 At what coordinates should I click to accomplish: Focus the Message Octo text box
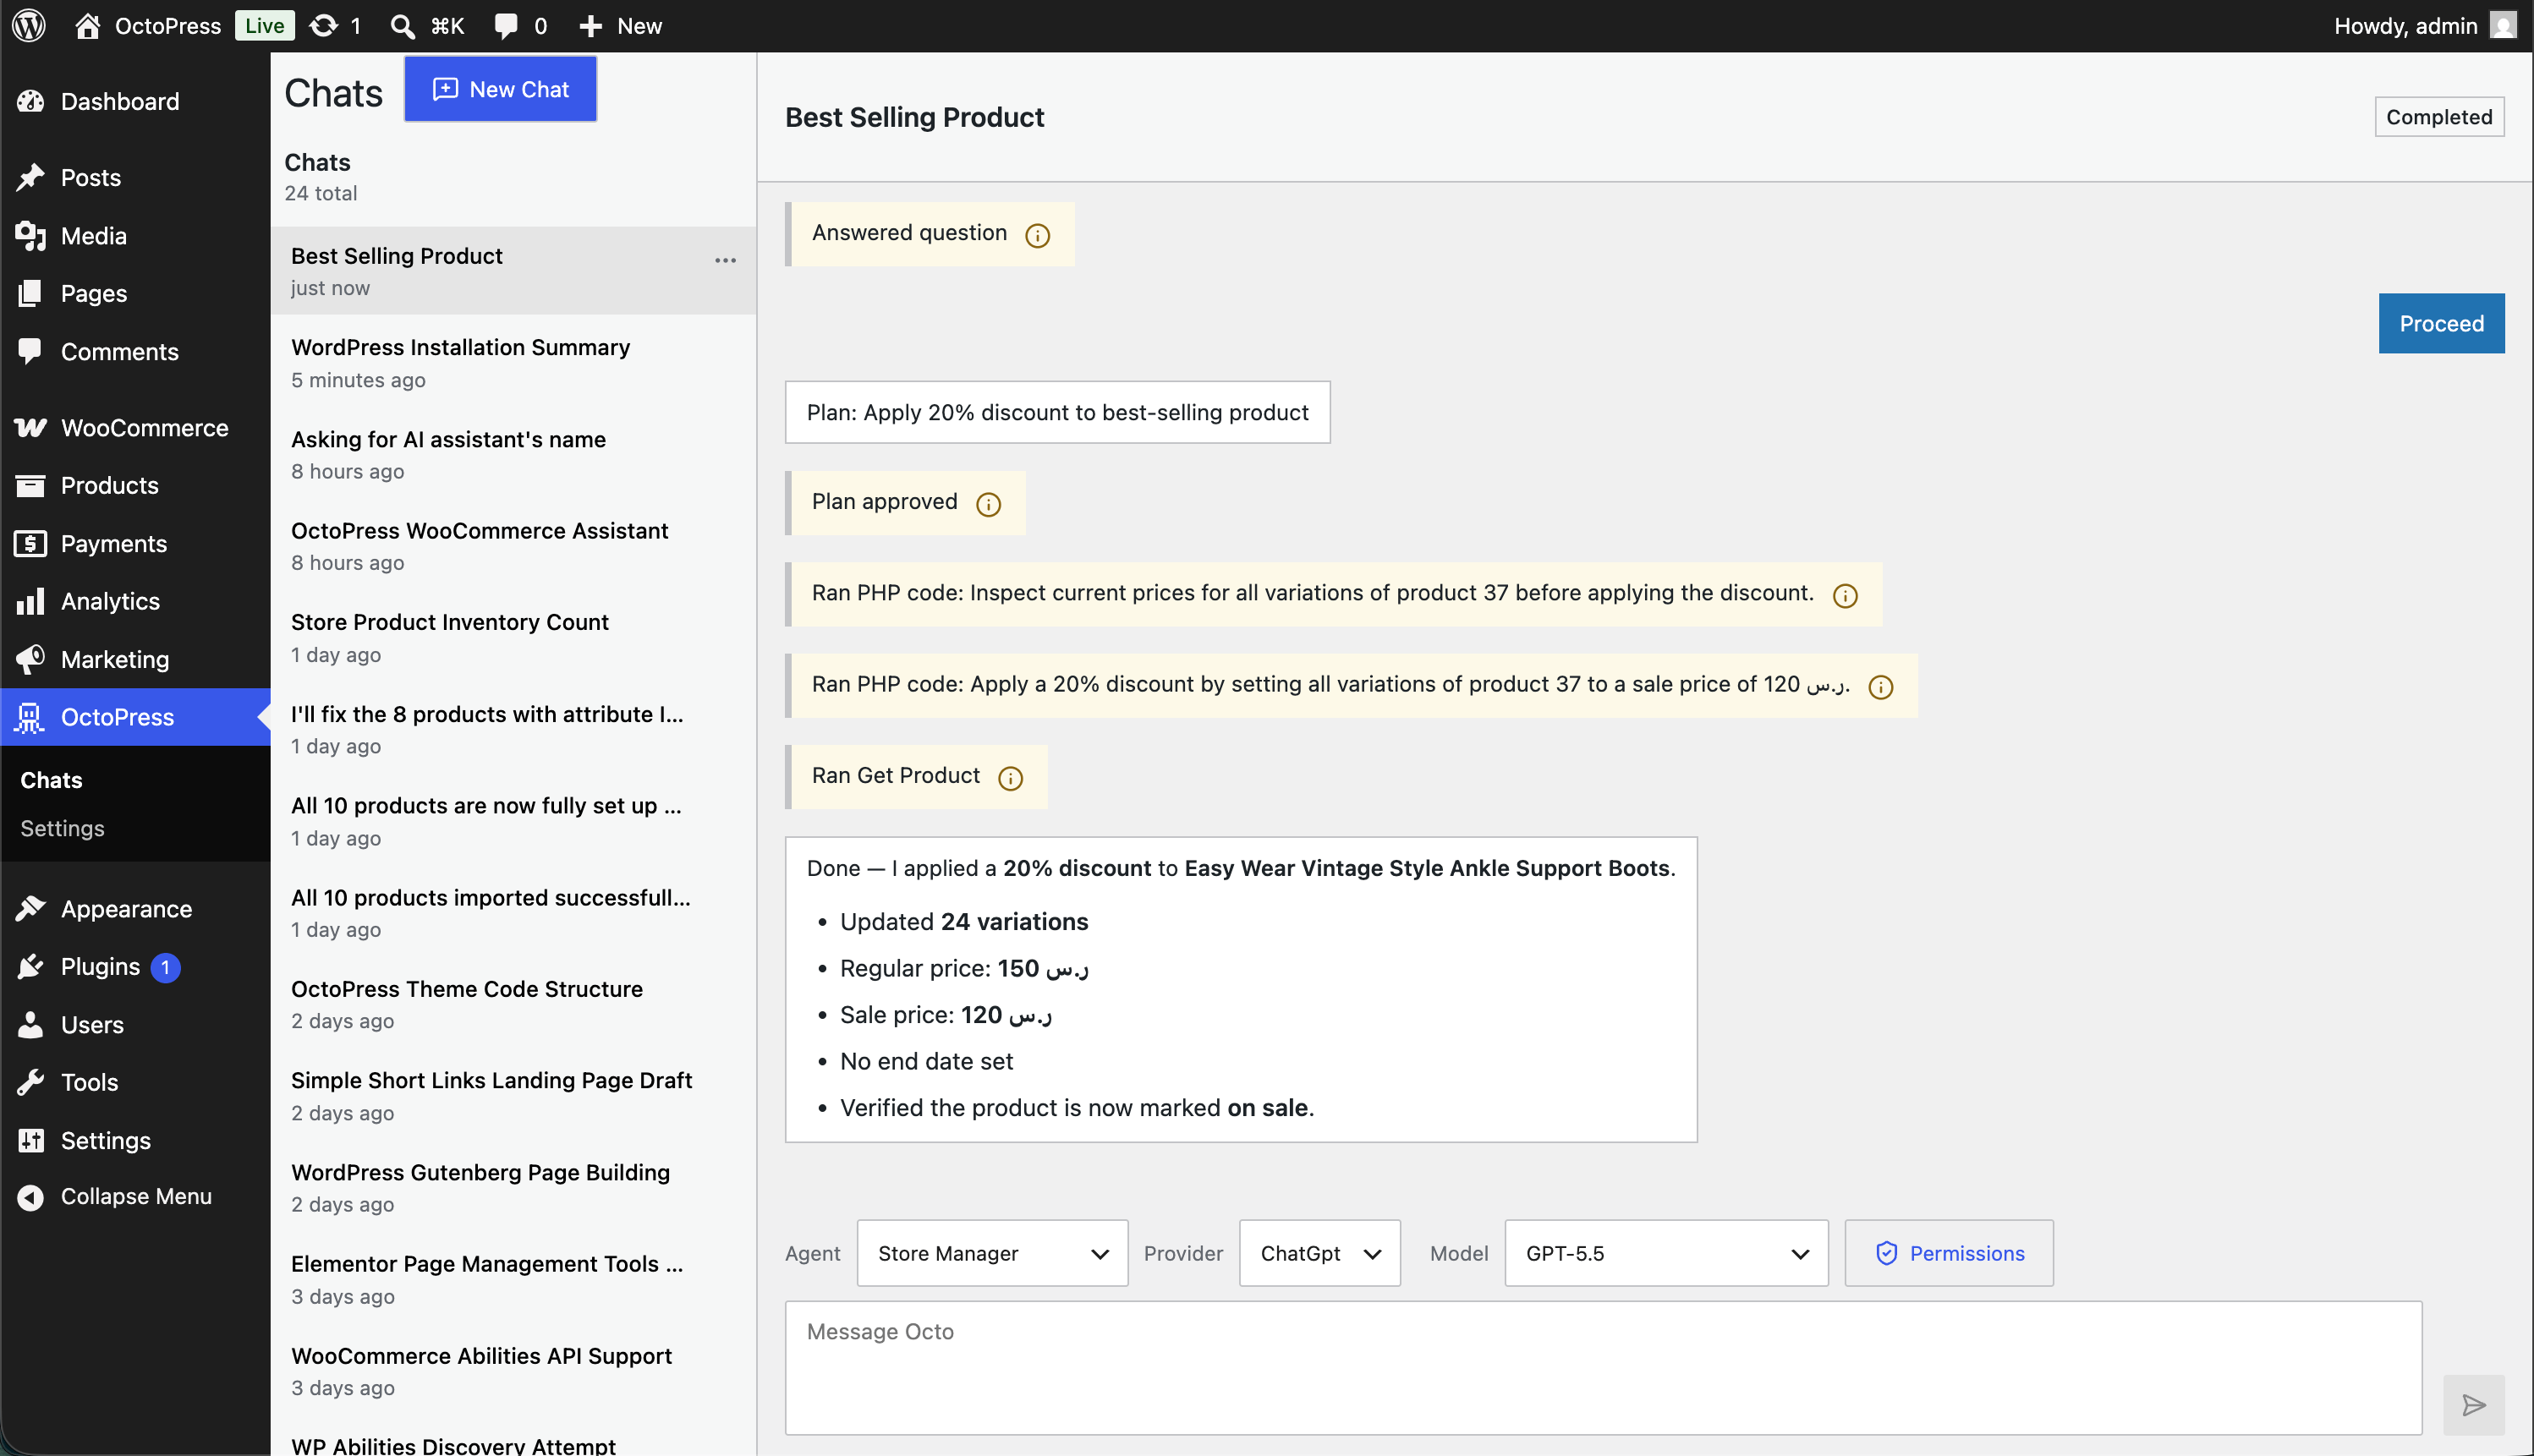[x=1603, y=1367]
